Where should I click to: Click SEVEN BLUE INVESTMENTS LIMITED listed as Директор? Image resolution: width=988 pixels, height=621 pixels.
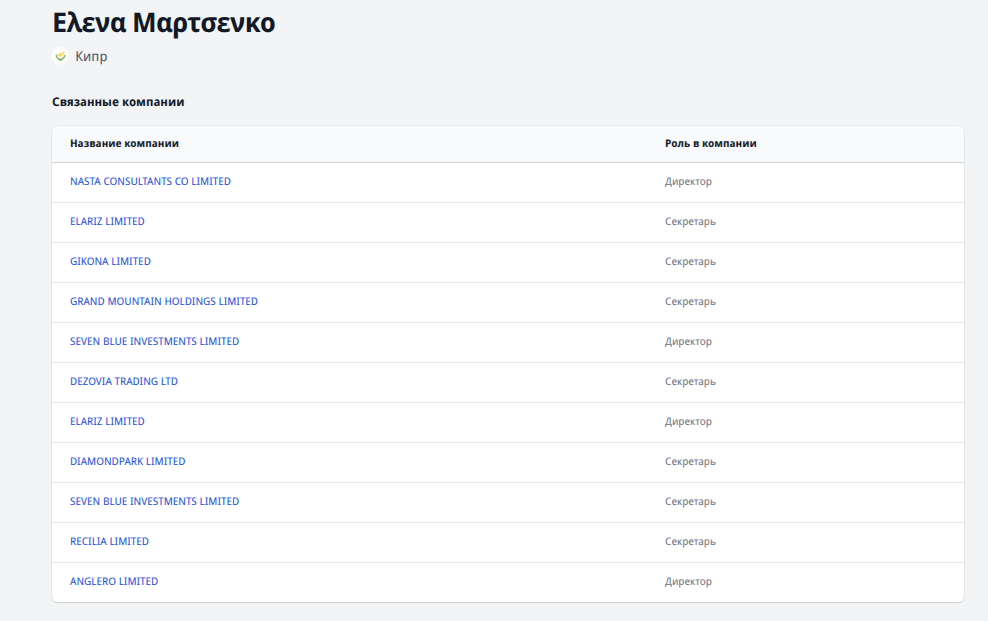[154, 342]
